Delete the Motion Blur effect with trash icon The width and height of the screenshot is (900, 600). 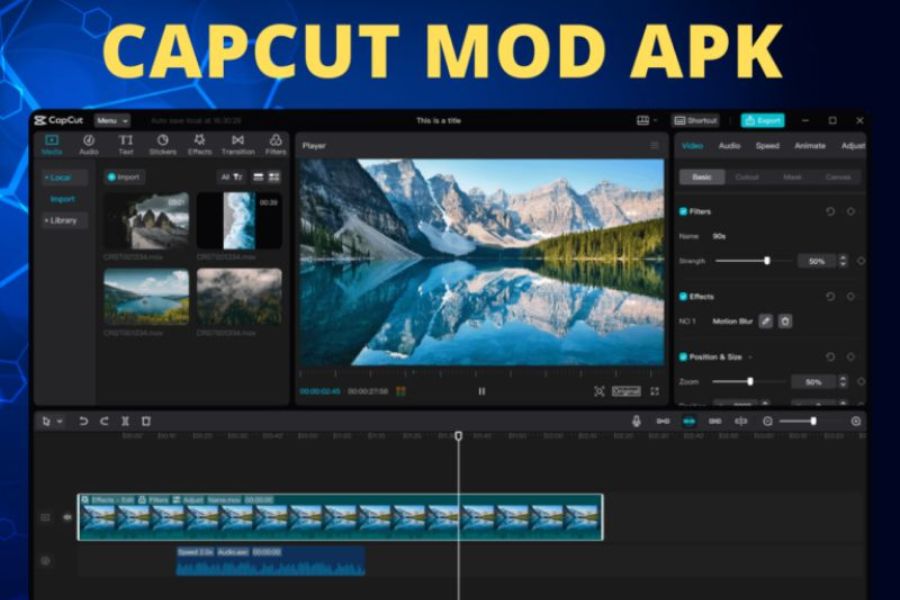[785, 321]
